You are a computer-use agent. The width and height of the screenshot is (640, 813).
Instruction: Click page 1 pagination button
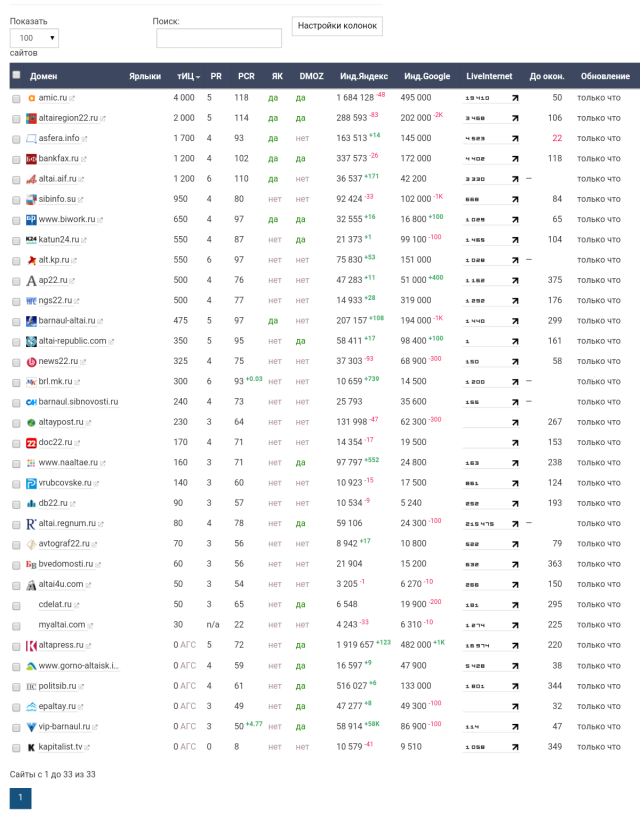coord(20,797)
